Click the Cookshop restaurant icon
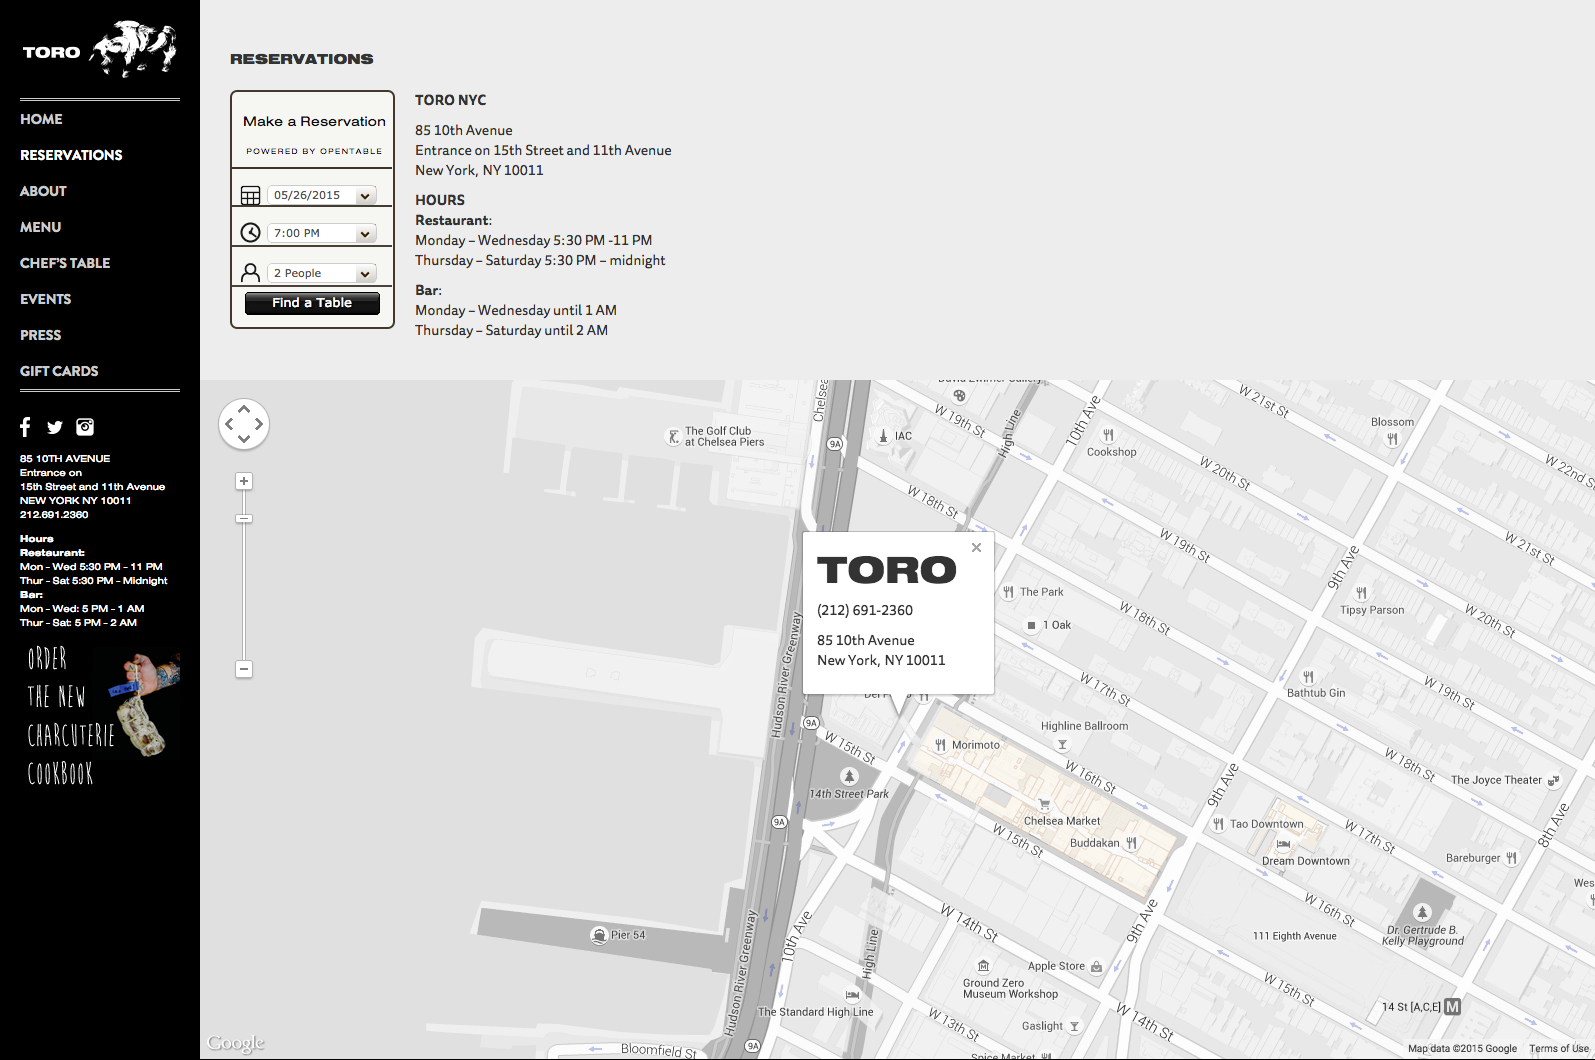 click(x=1108, y=435)
